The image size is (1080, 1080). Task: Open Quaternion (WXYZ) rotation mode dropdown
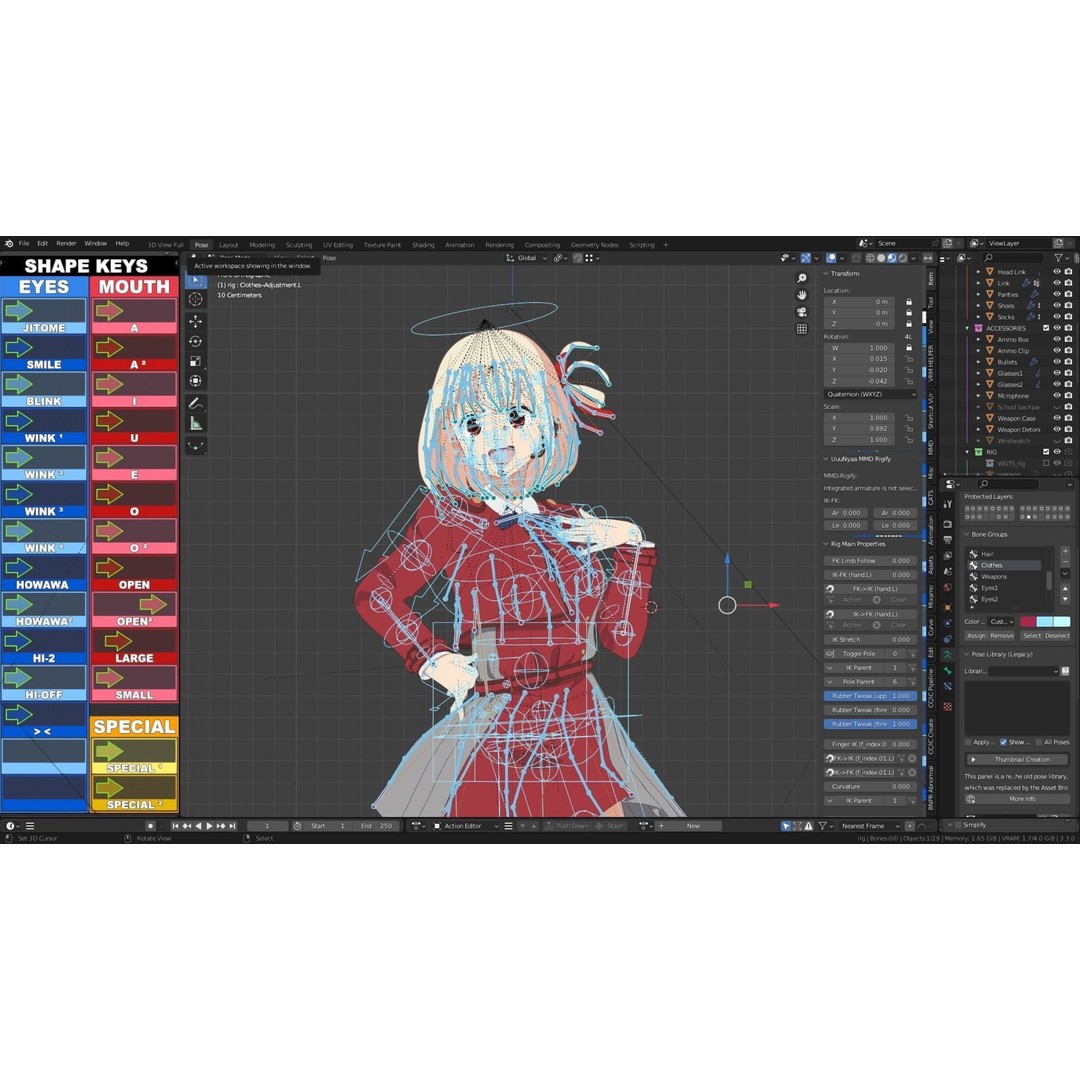tap(871, 394)
